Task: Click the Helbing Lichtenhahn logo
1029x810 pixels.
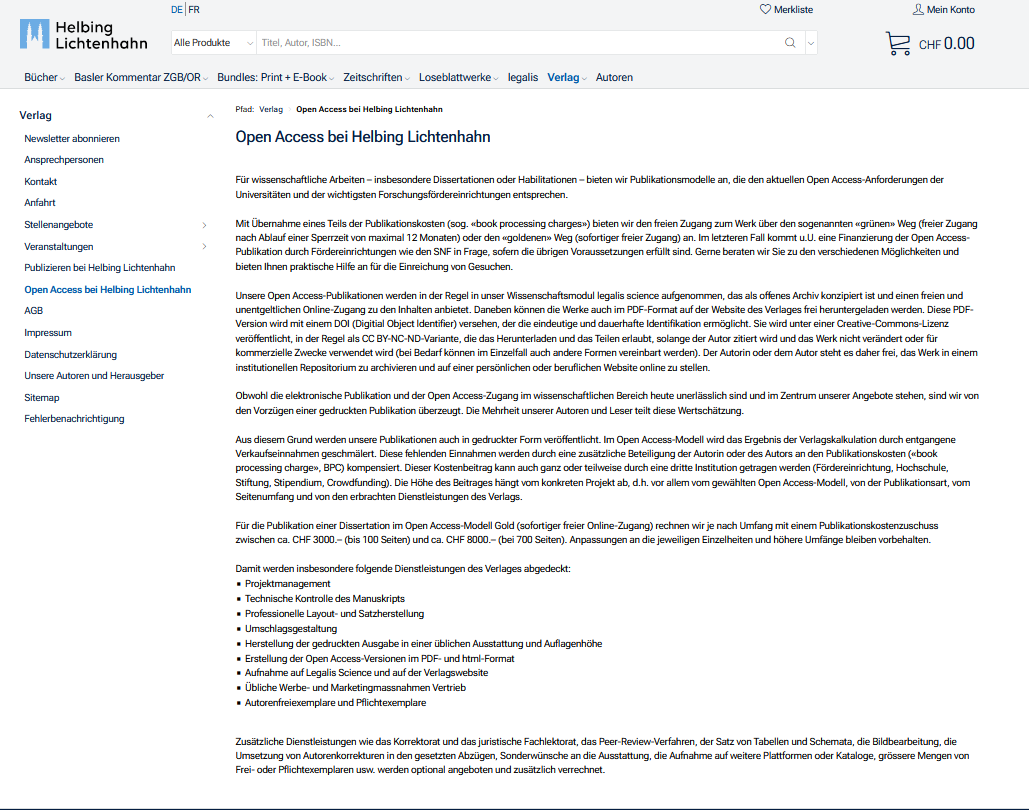Action: click(x=84, y=35)
